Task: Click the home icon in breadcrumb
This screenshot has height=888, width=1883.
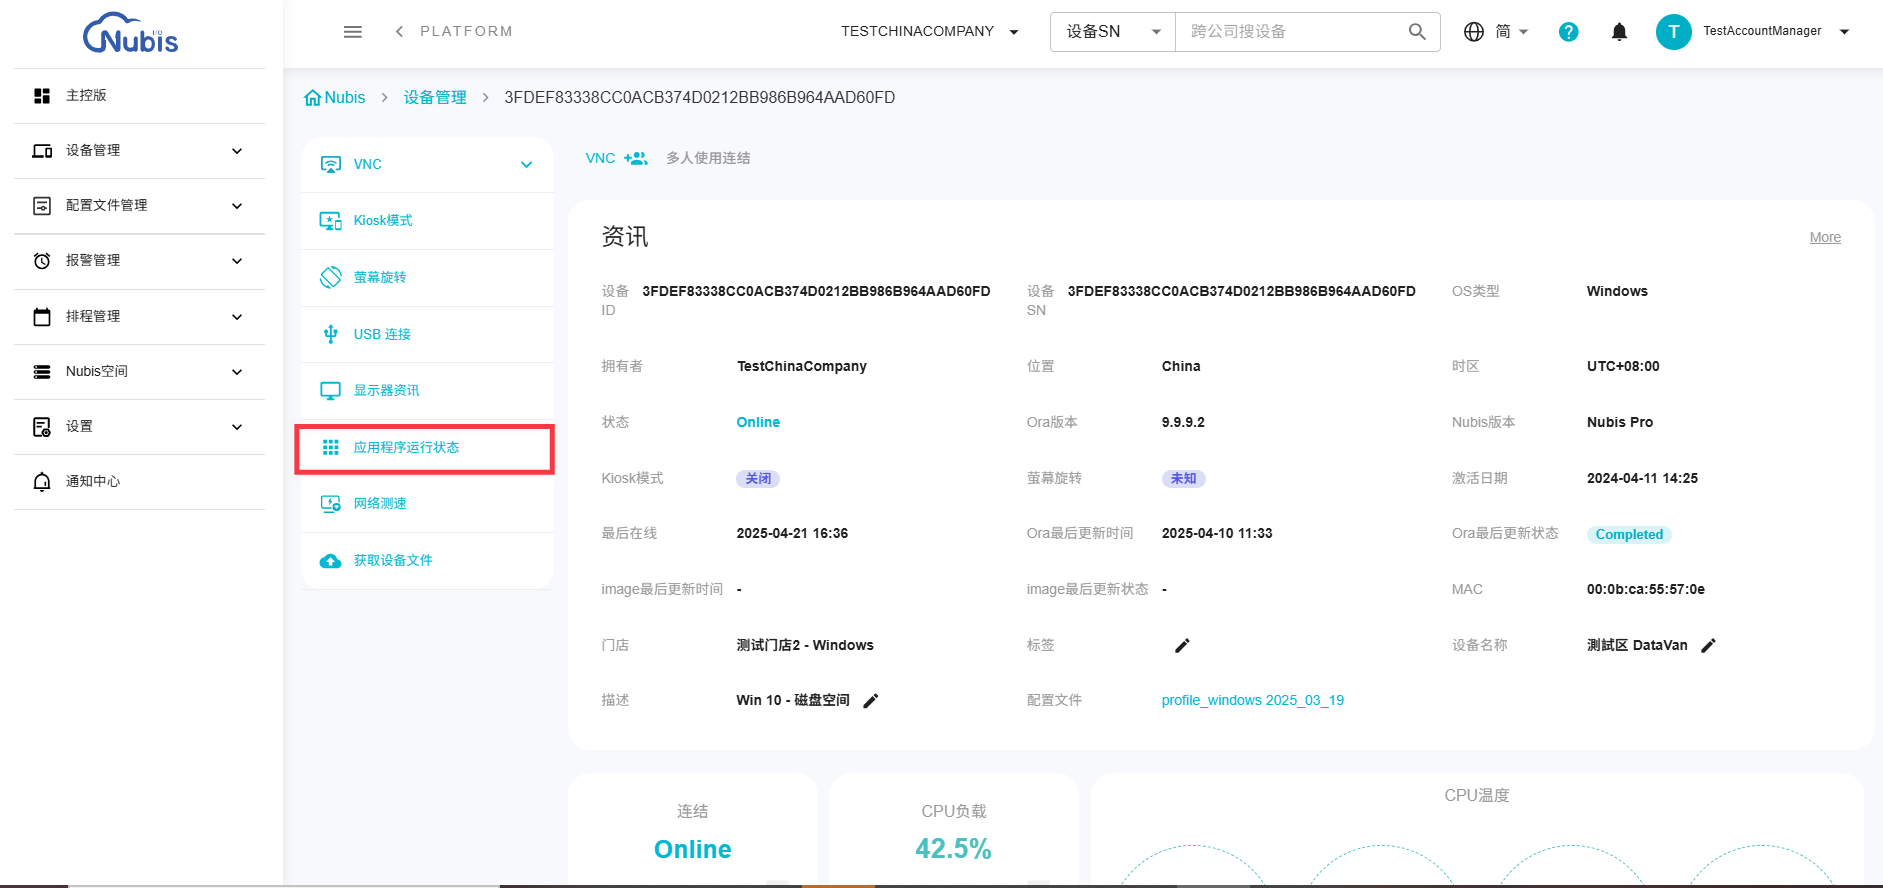Action: pos(313,98)
